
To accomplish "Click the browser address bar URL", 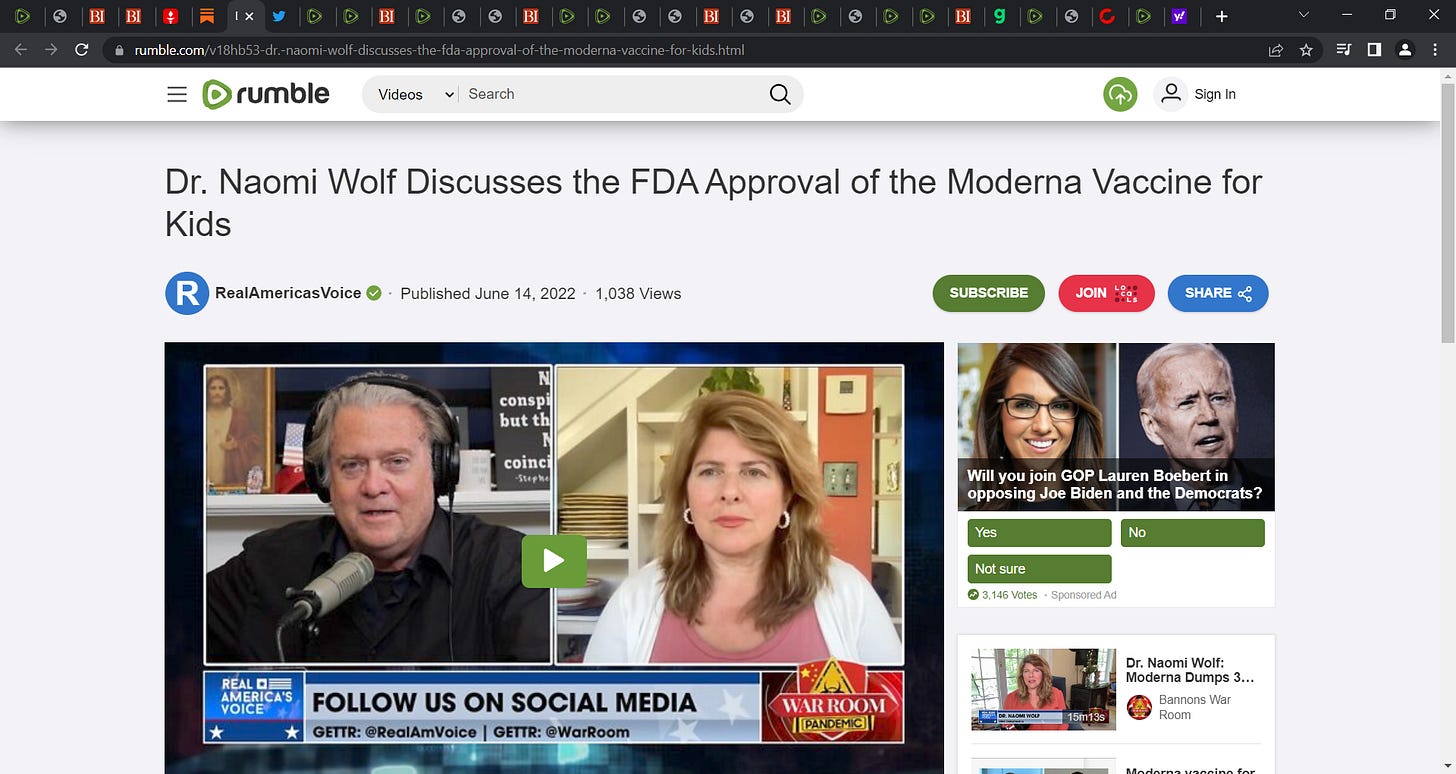I will (x=440, y=50).
